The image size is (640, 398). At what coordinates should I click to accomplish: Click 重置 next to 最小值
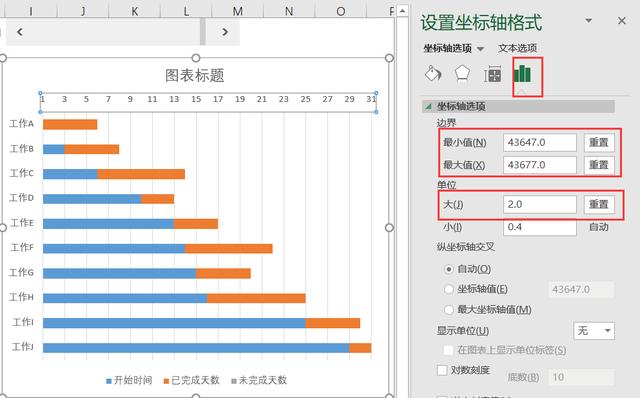[599, 142]
